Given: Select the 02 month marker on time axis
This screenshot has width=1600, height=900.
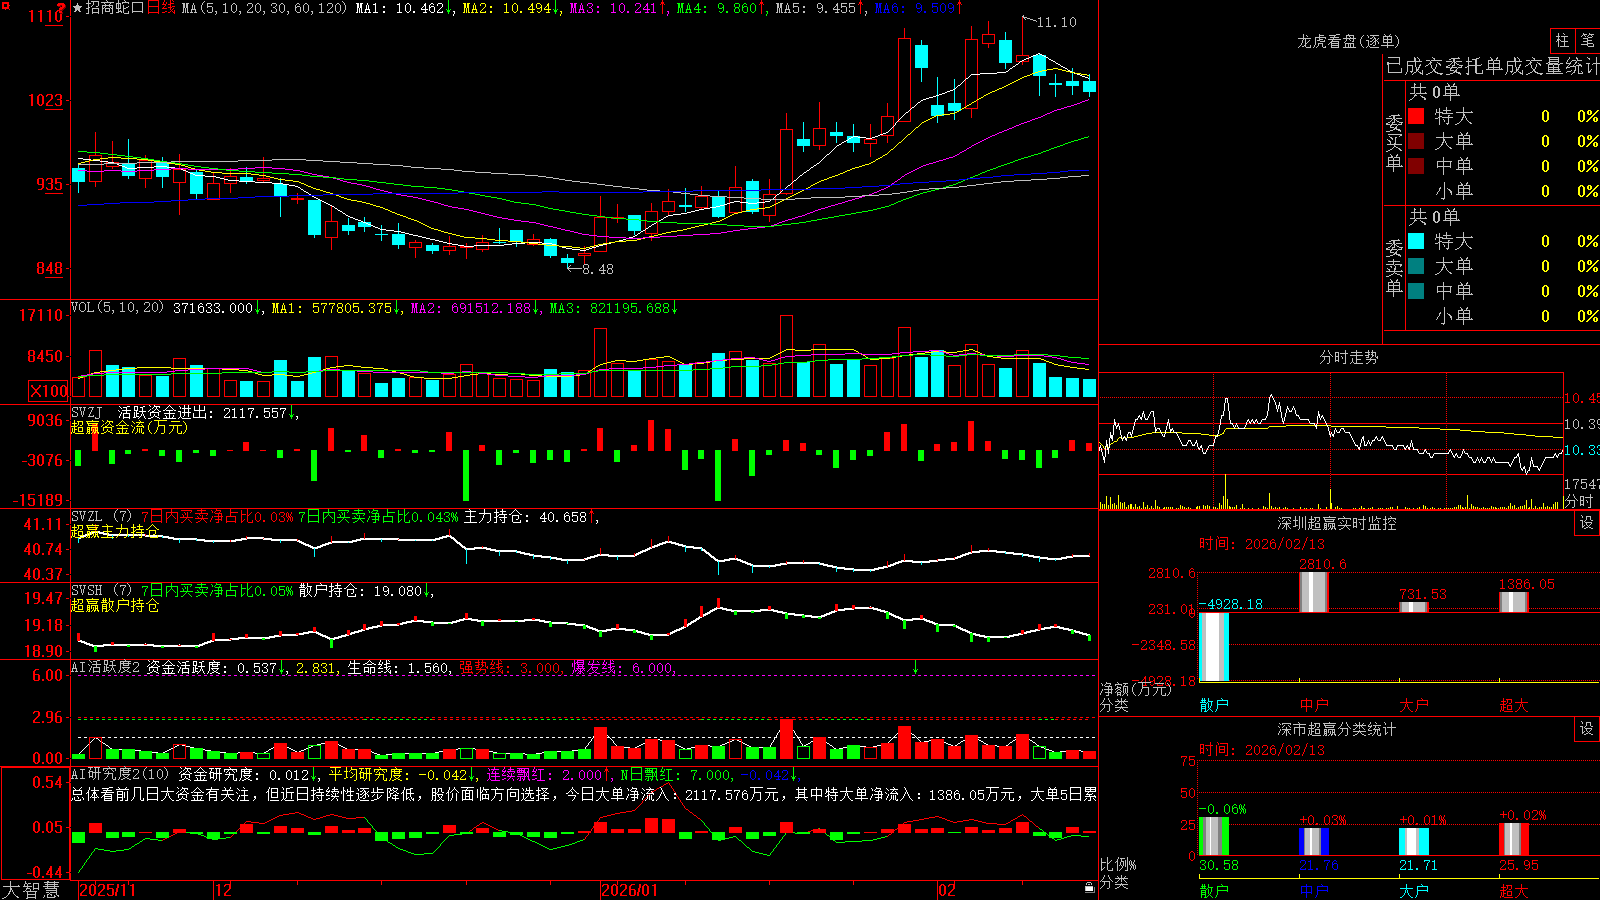Looking at the screenshot, I should 947,889.
